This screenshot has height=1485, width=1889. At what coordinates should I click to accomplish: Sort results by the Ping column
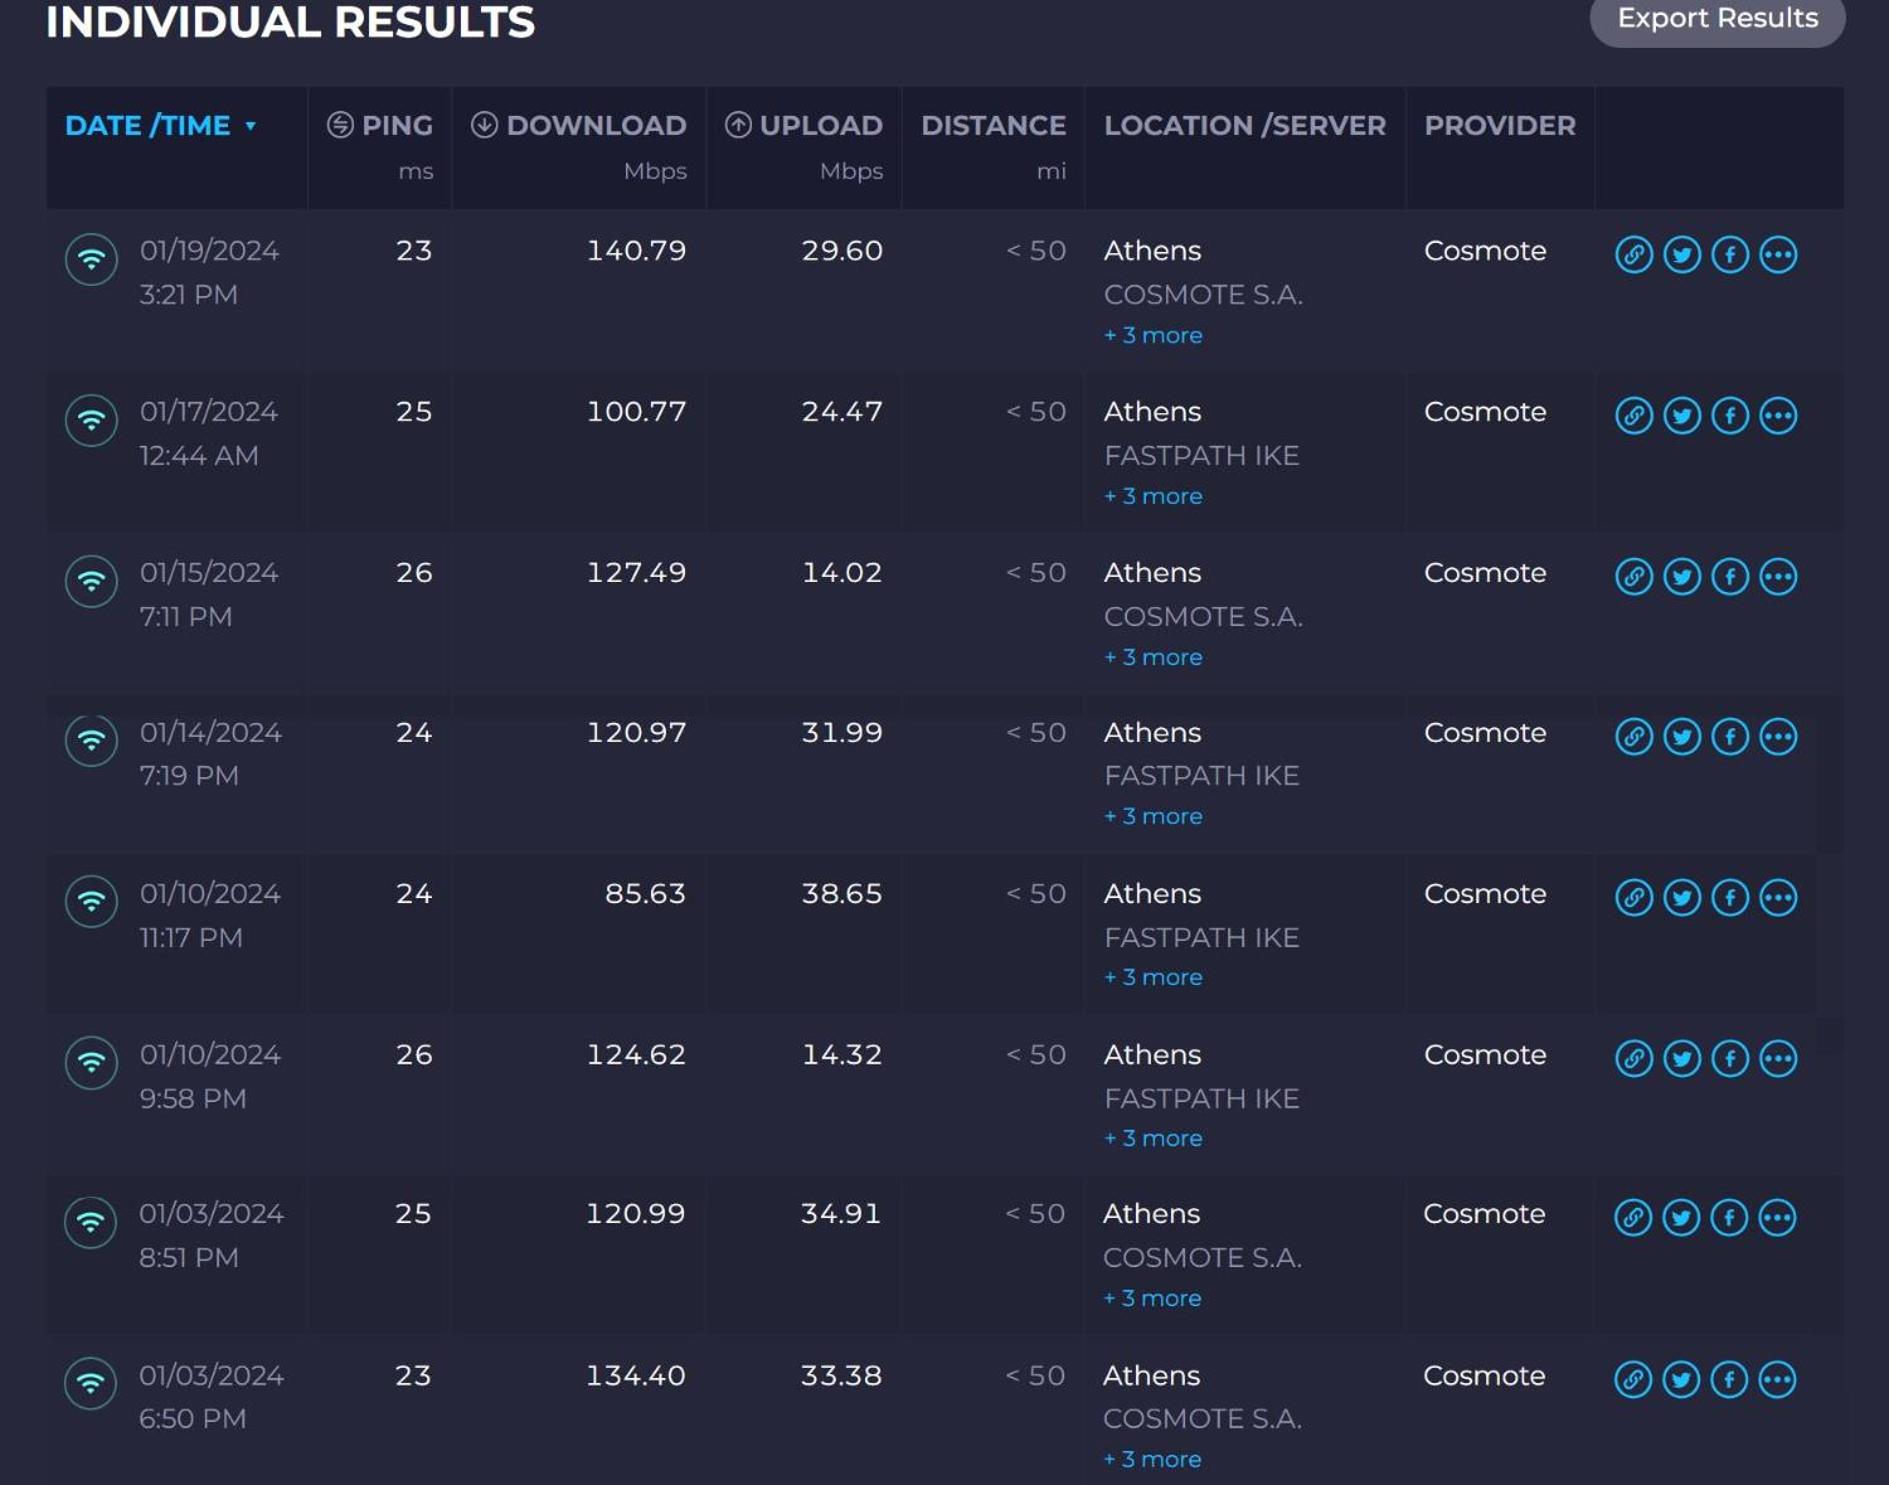(379, 125)
